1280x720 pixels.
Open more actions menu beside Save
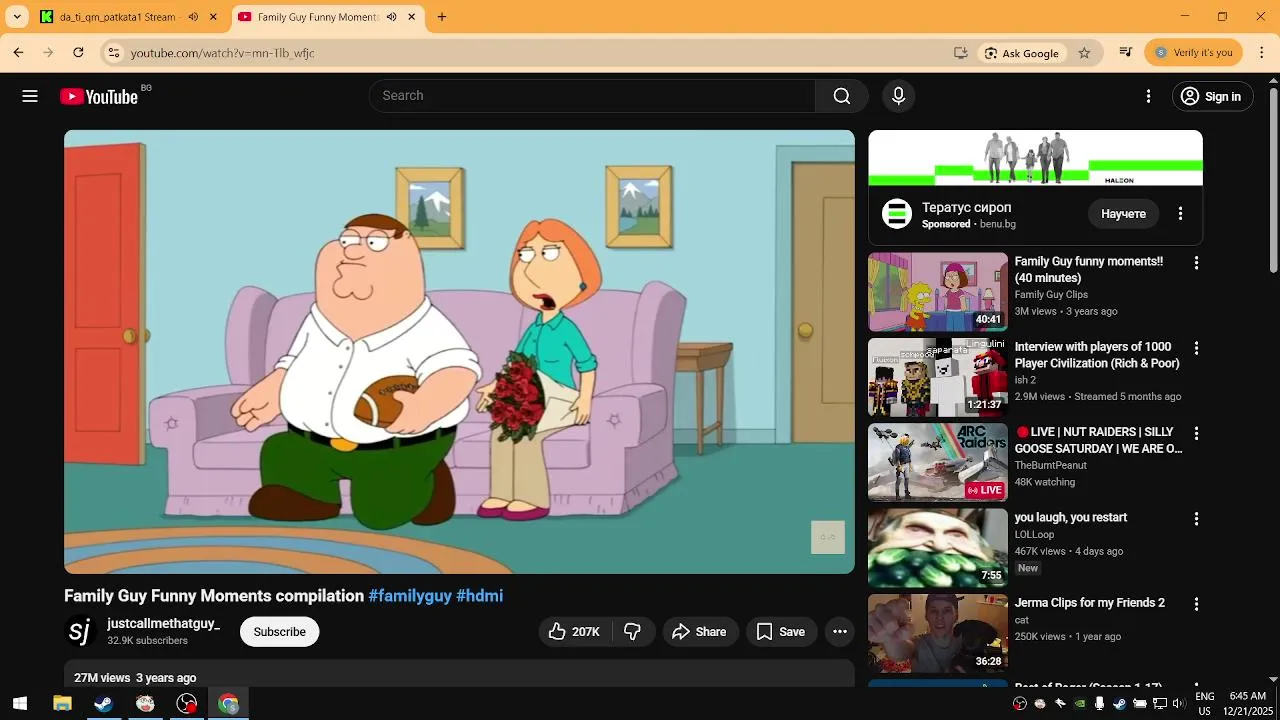point(840,631)
